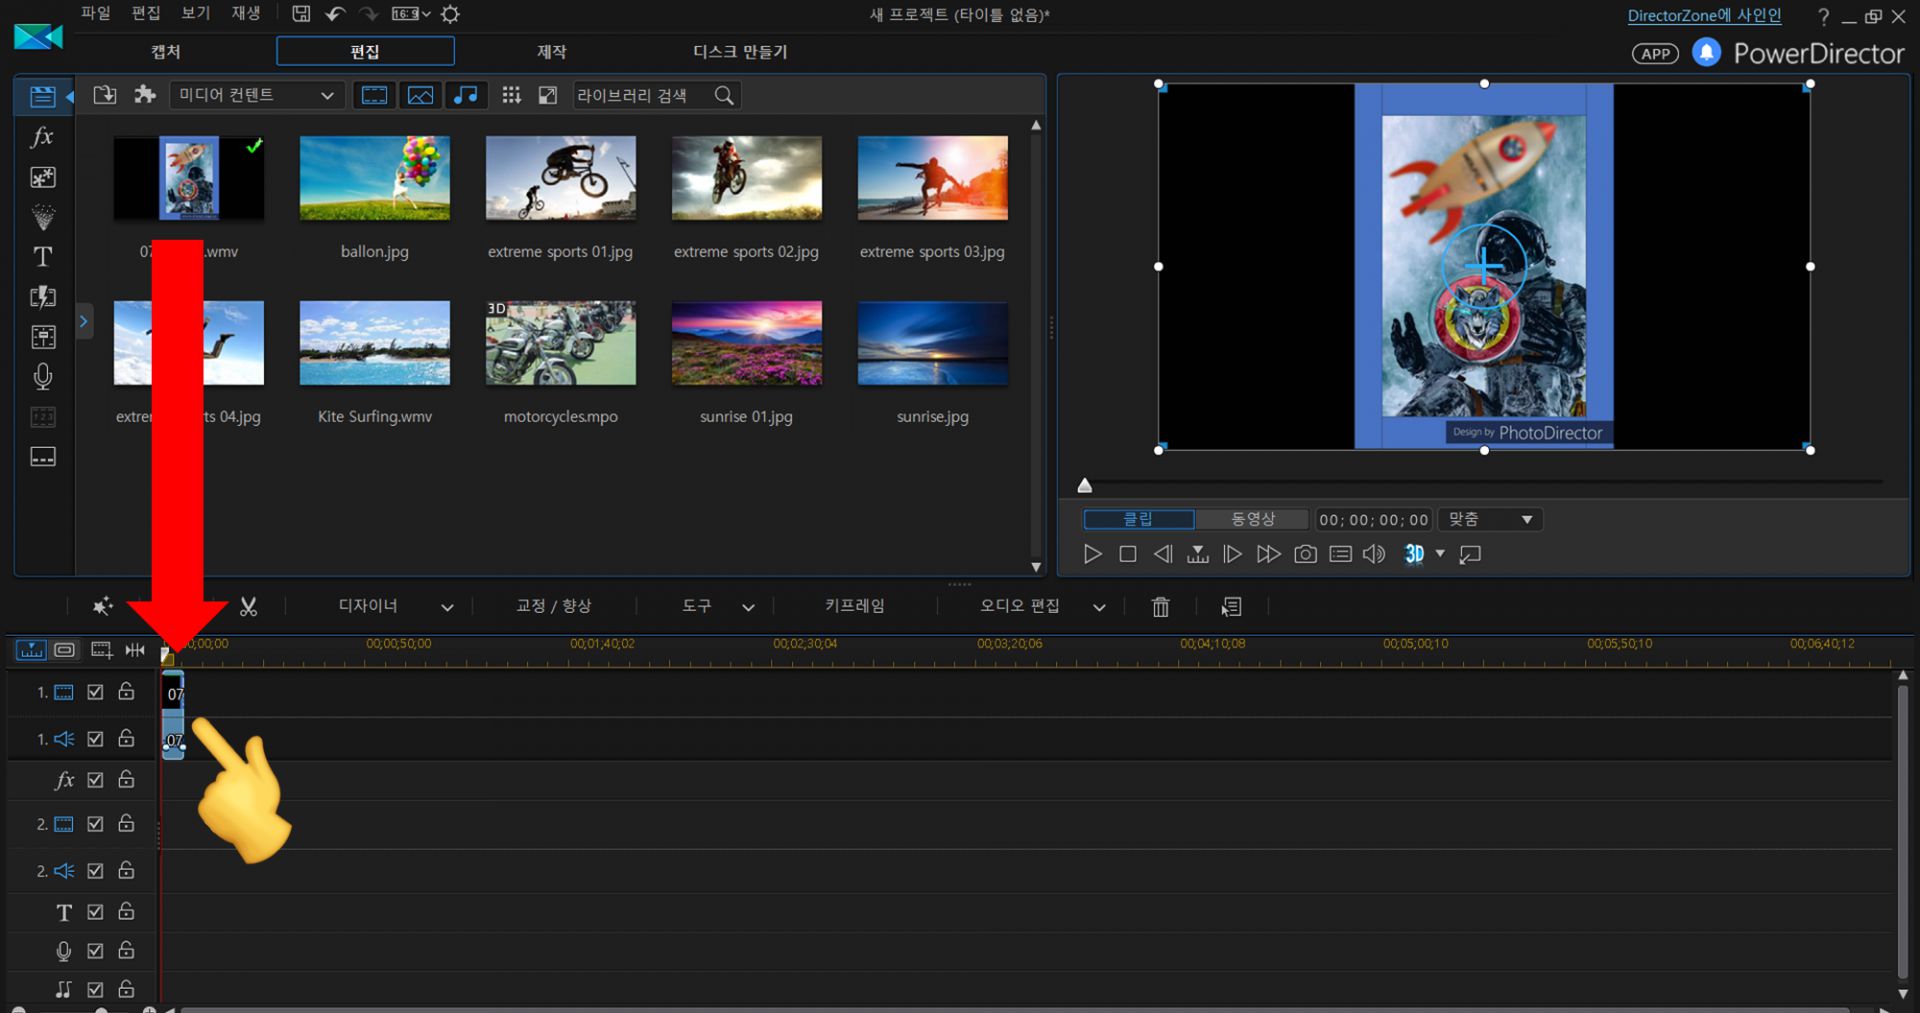Select Movie preview mode
1920x1013 pixels.
point(1252,519)
